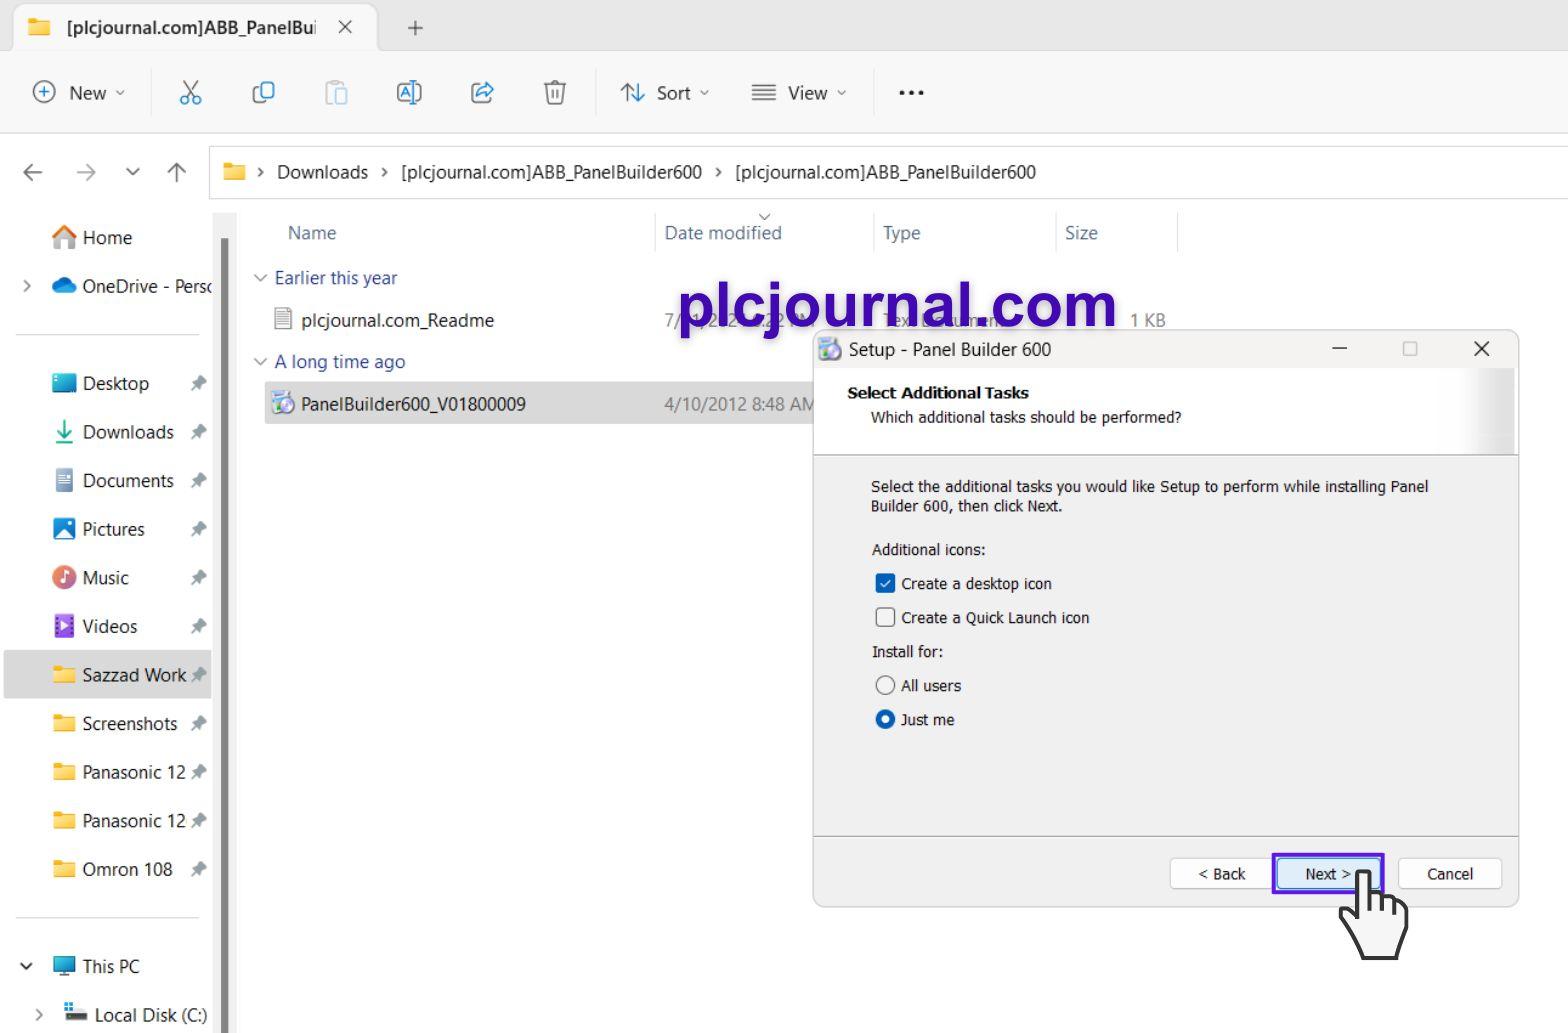1568x1033 pixels.
Task: Click first [plcjournal.com]ABB_PanelBuilder600 breadcrumb segment
Action: point(551,172)
